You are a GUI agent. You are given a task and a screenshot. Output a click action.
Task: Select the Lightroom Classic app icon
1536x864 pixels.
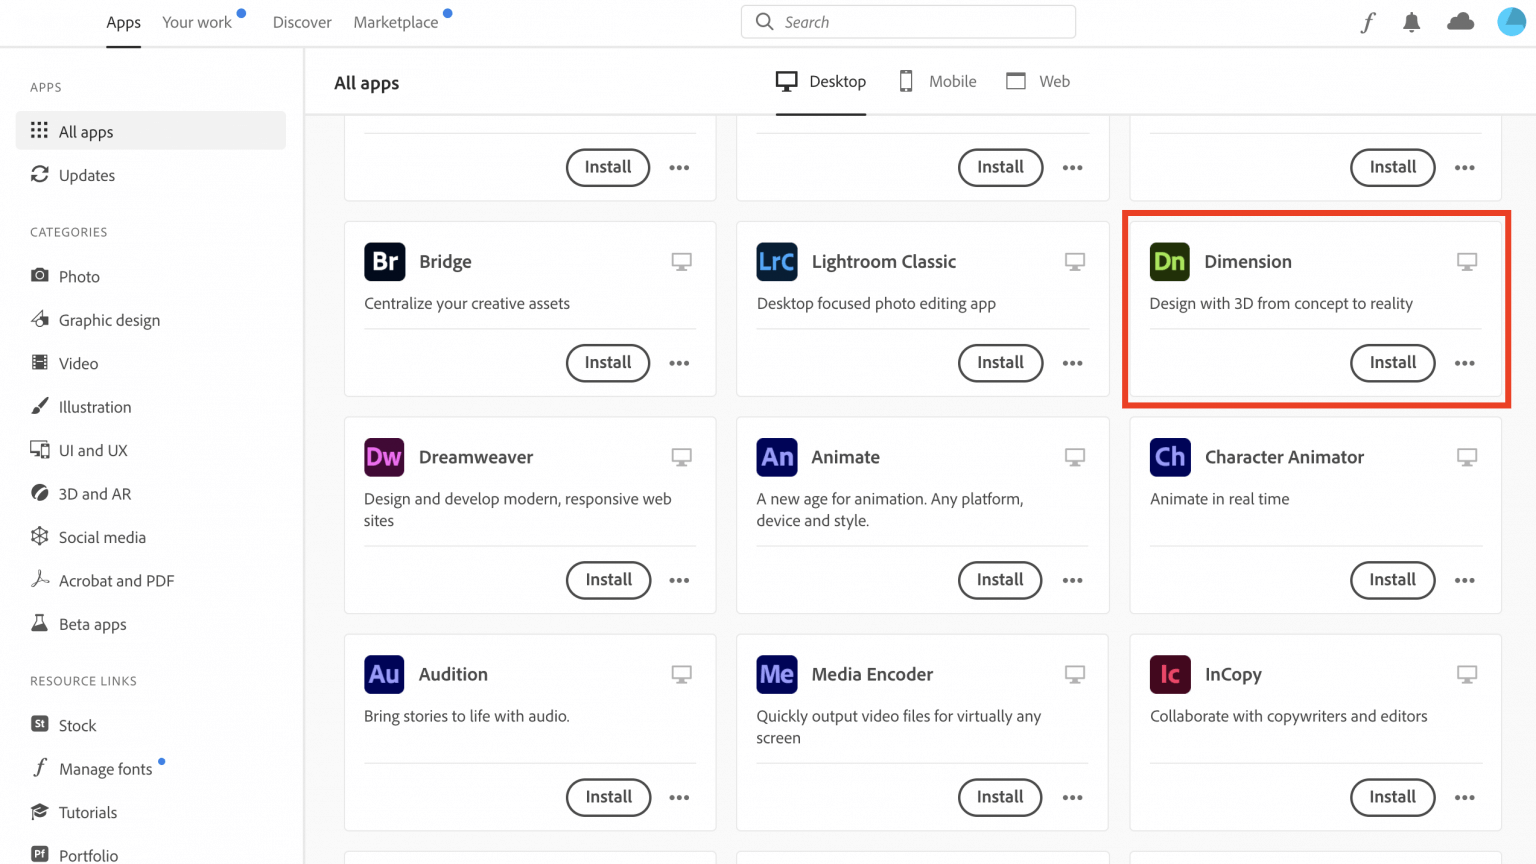pyautogui.click(x=777, y=261)
